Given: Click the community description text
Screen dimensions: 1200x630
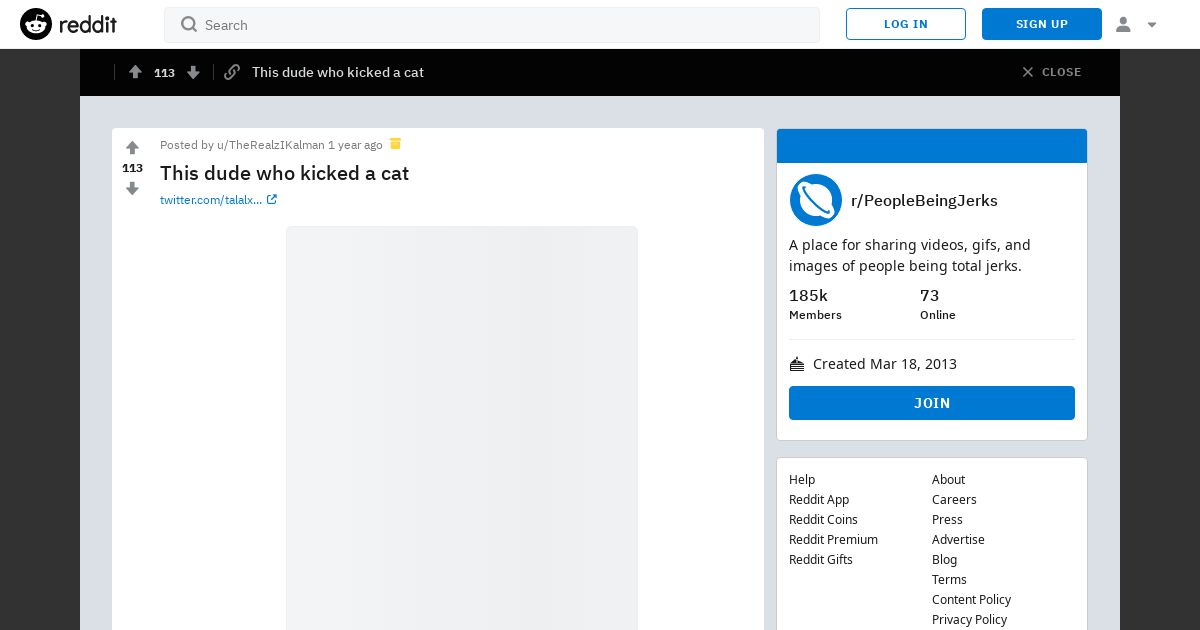Looking at the screenshot, I should tap(909, 255).
